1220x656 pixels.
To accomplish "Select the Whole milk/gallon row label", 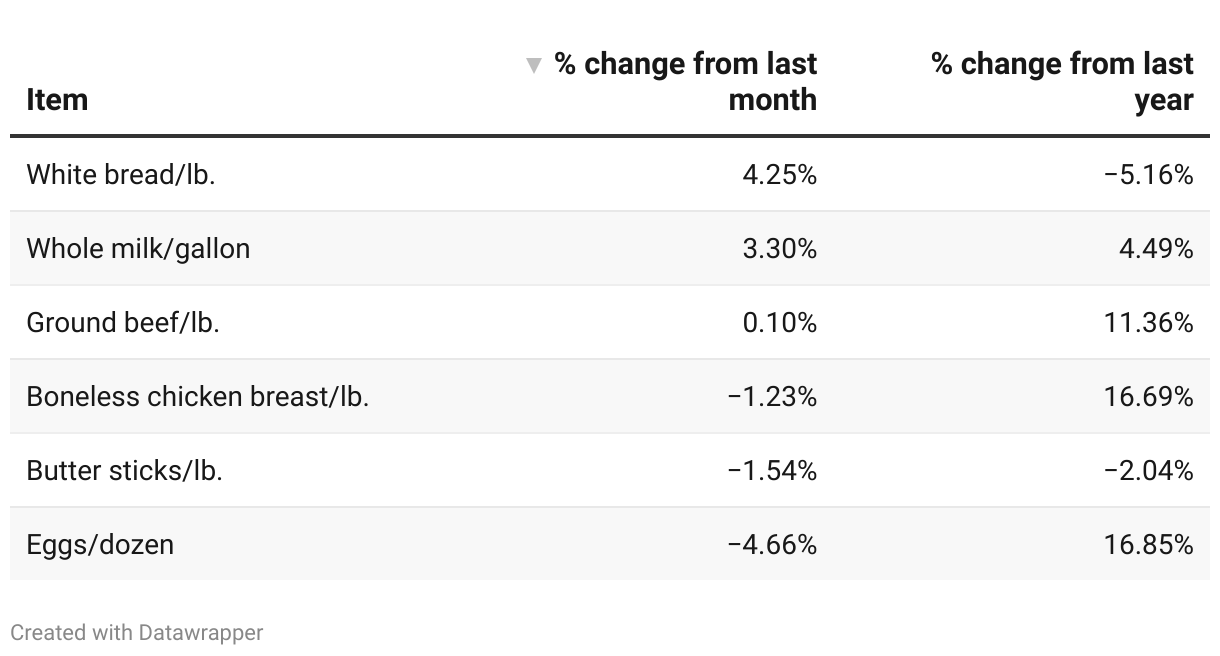I will coord(138,248).
